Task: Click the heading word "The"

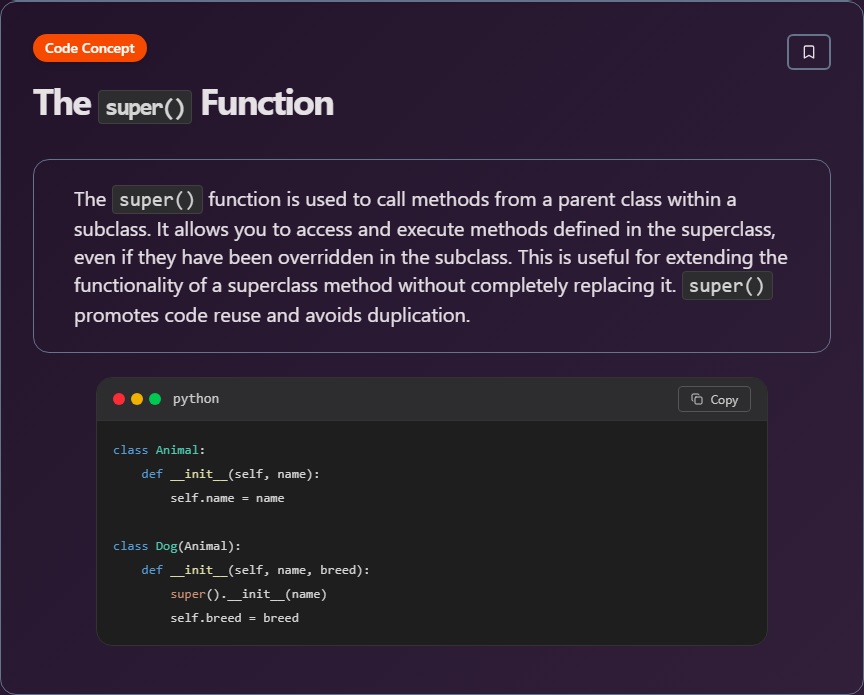Action: tap(62, 103)
